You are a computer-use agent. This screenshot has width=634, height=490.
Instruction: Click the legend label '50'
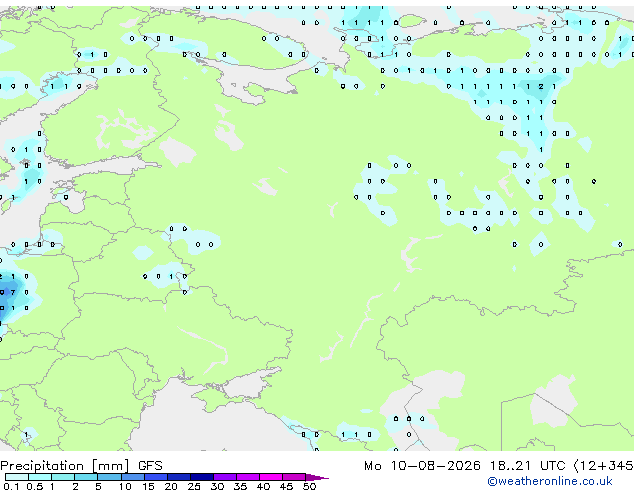(309, 486)
